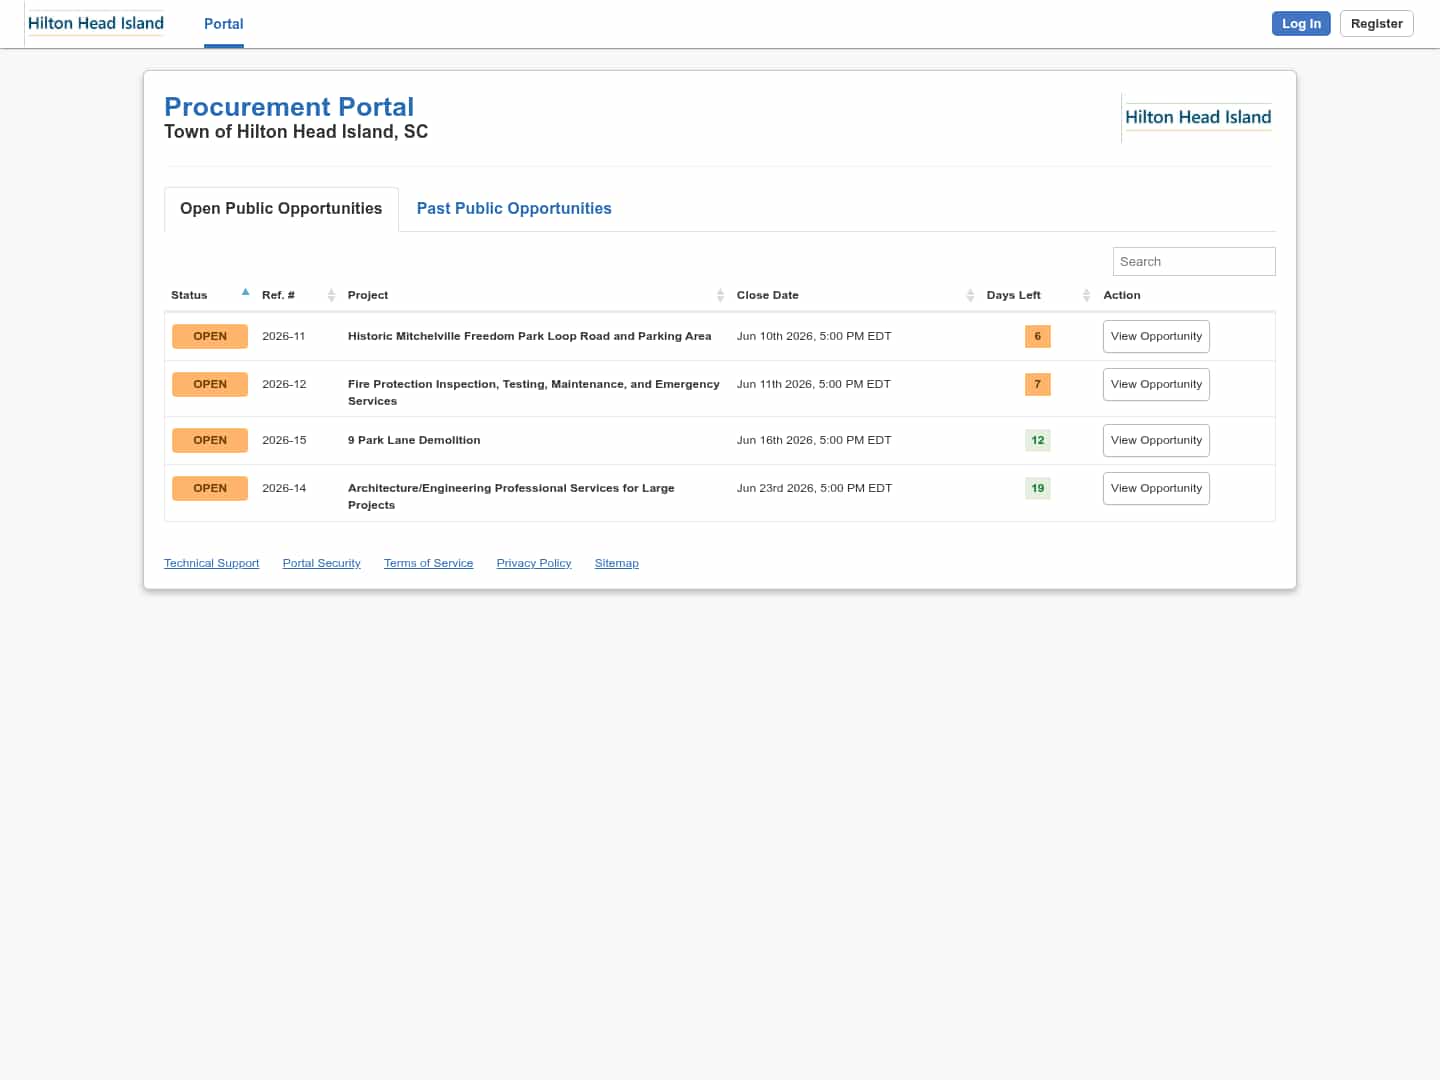Open the Terms of Service link
Viewport: 1440px width, 1080px height.
click(428, 563)
